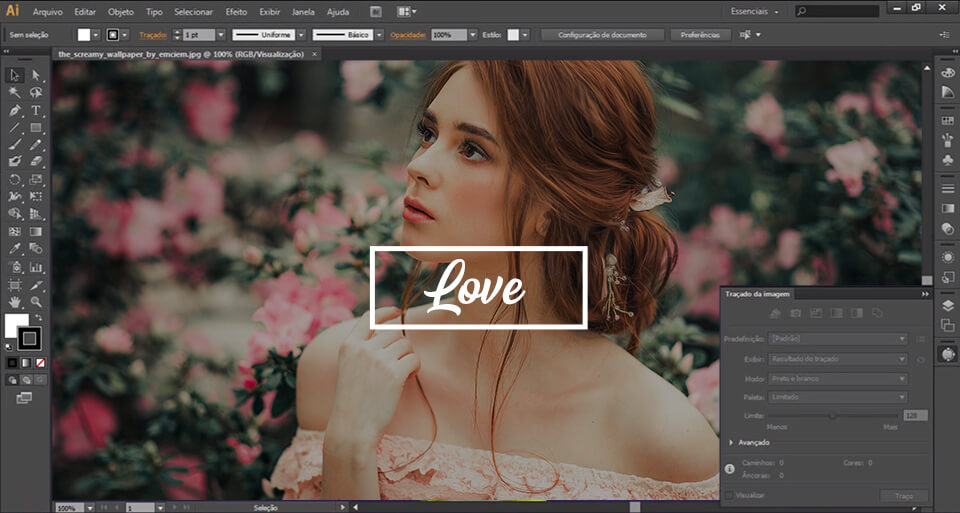Open the Efeito menu
The image size is (960, 513).
pyautogui.click(x=236, y=12)
